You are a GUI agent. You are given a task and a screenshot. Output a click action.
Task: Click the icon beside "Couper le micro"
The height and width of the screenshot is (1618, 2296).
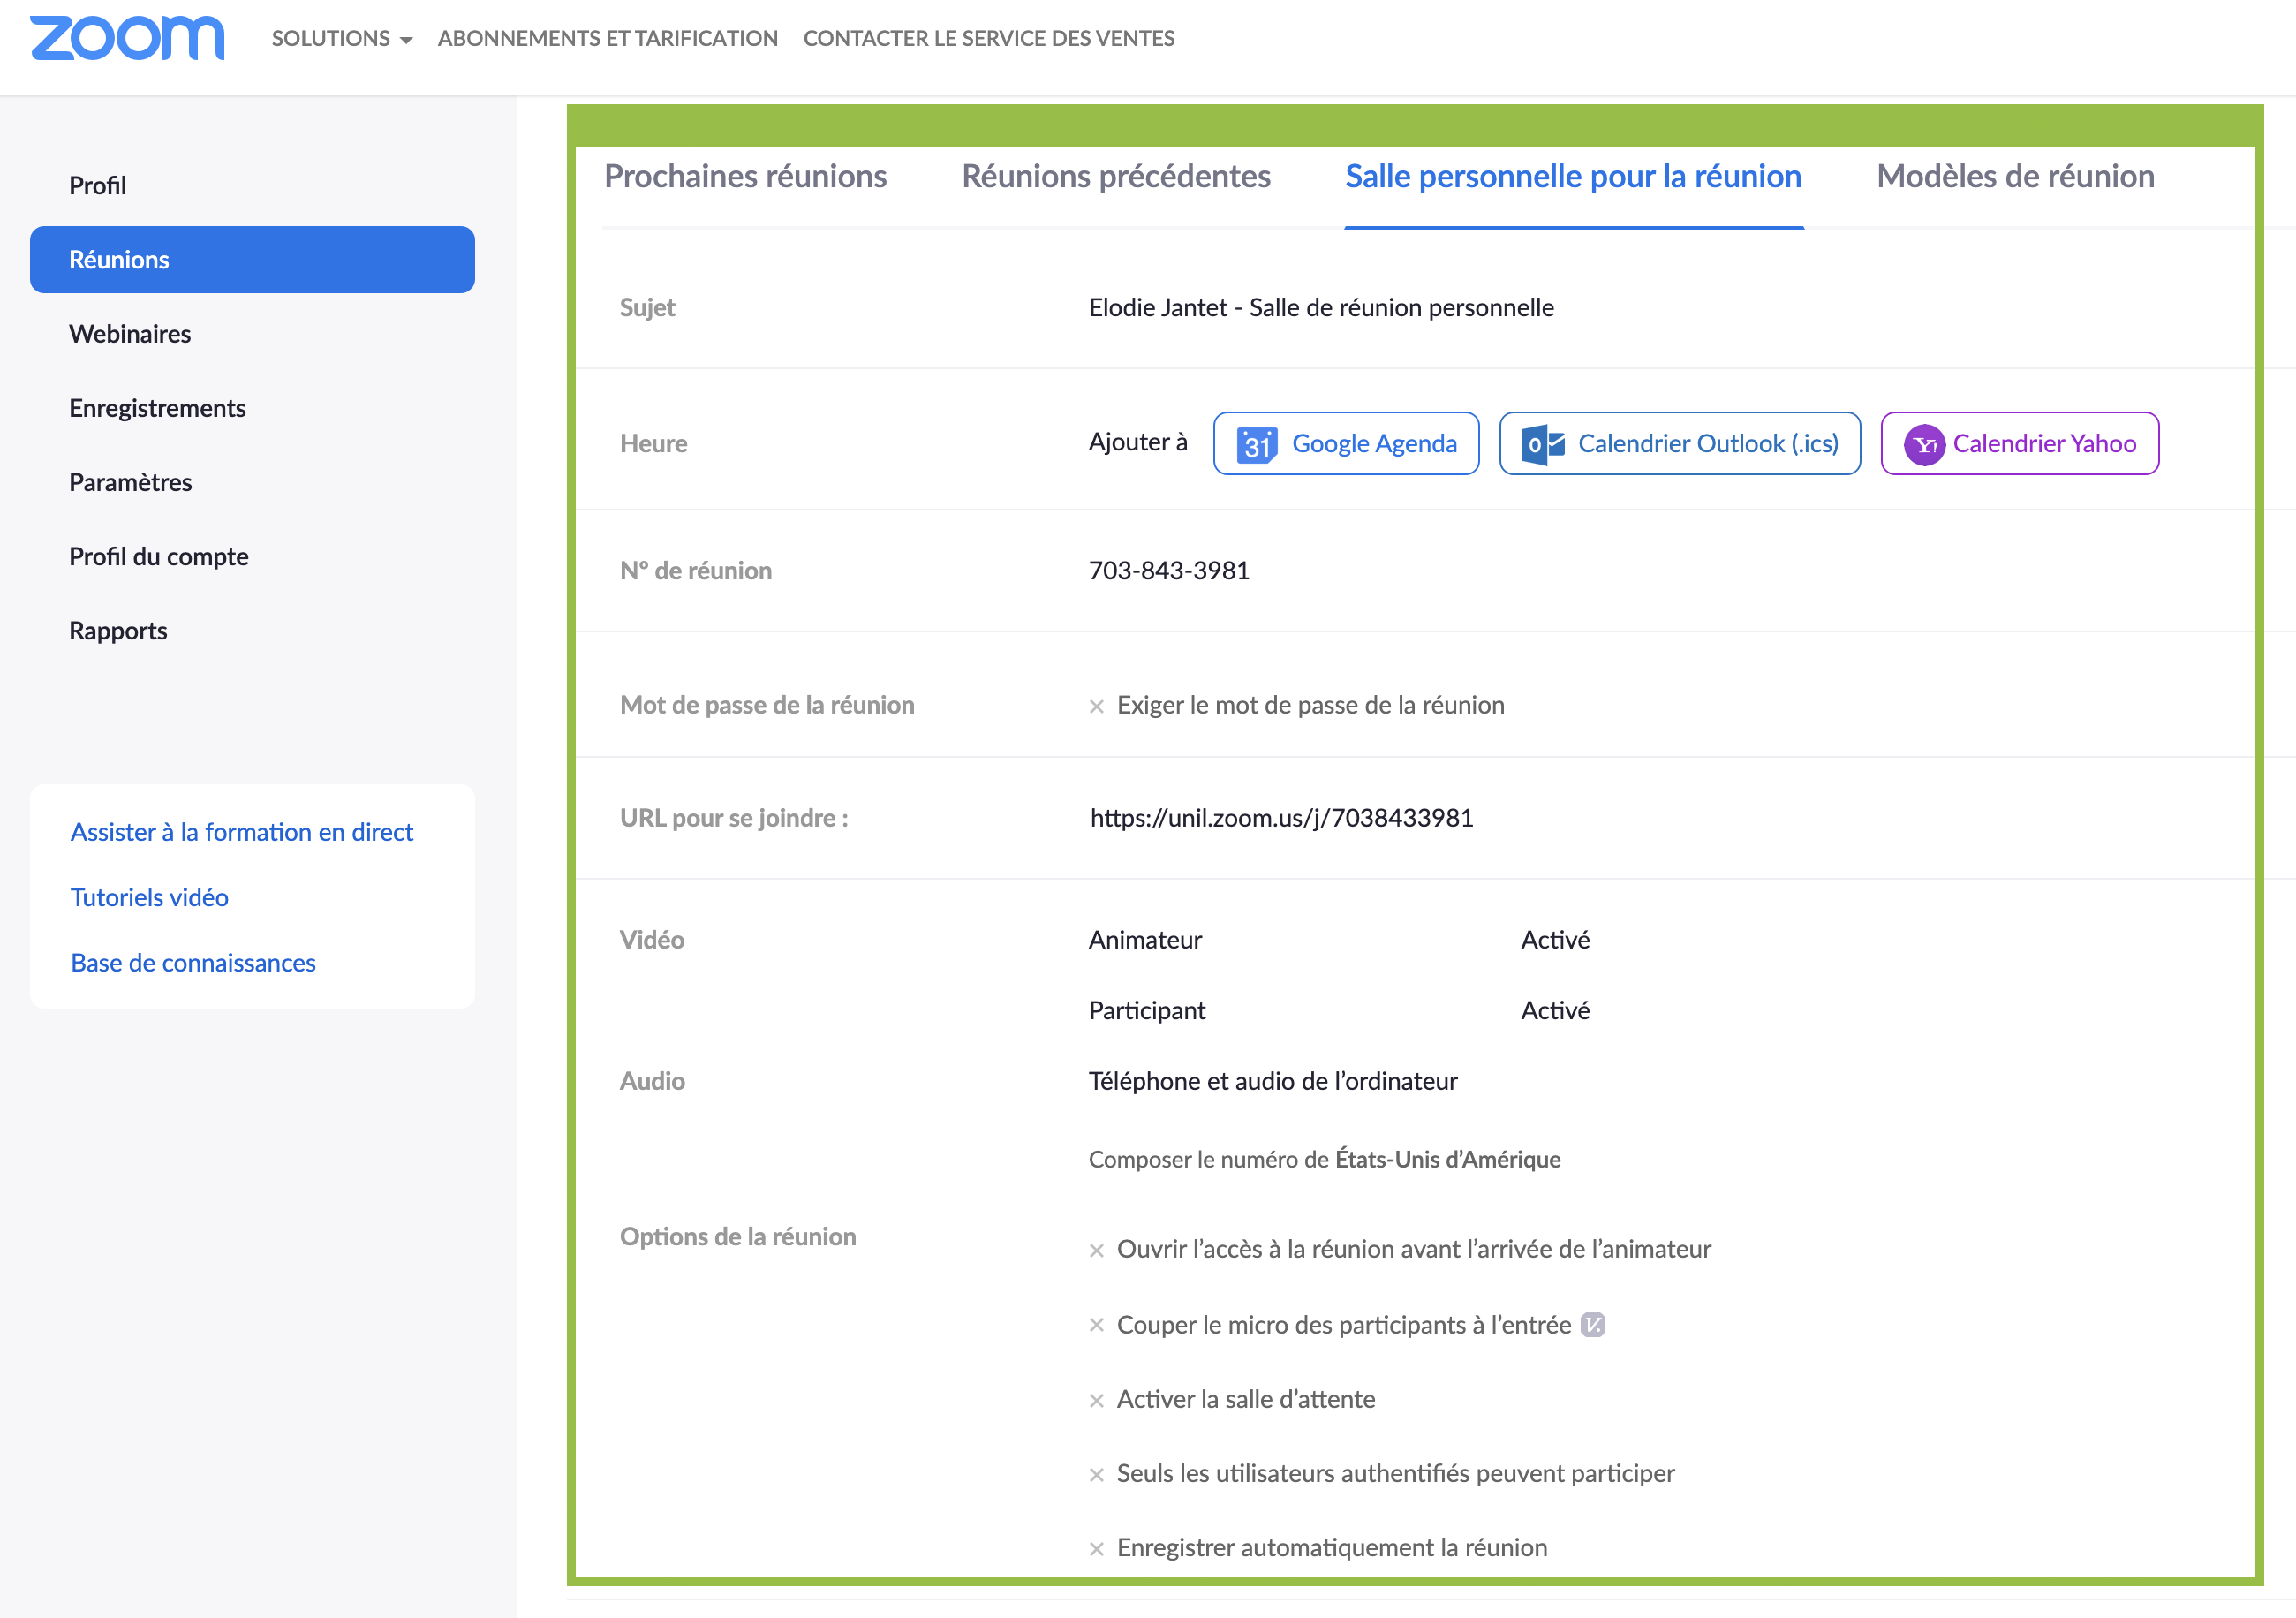1593,1325
